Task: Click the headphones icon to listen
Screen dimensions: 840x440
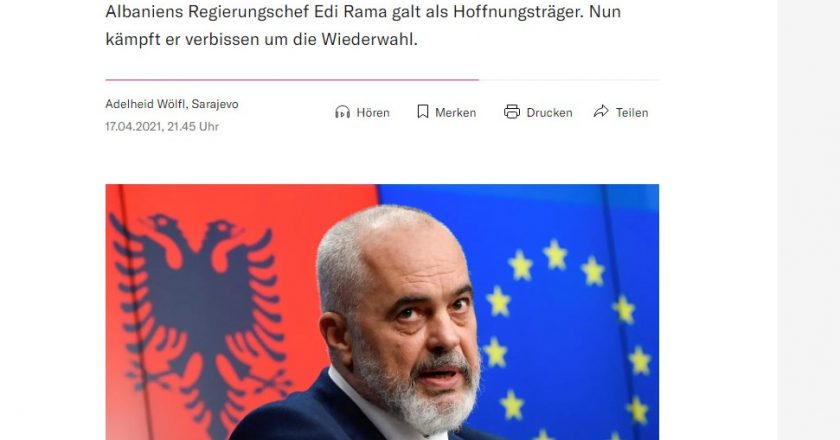Action: pyautogui.click(x=342, y=112)
